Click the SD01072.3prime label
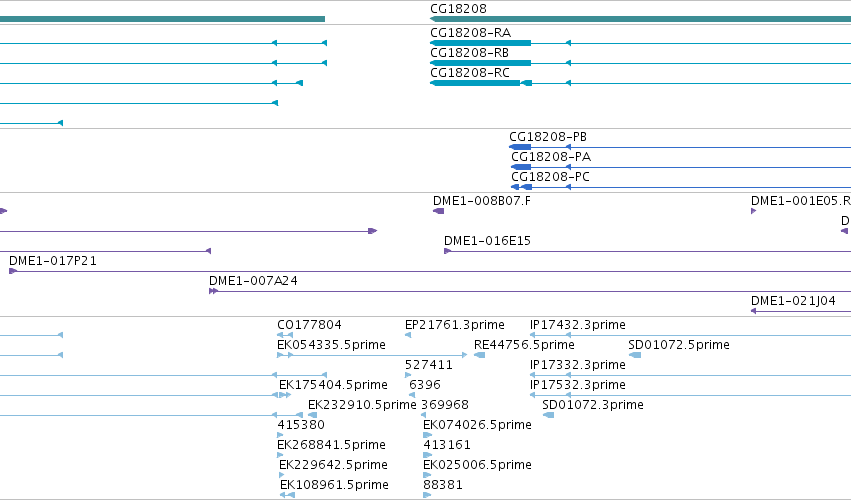The width and height of the screenshot is (851, 500). 593,406
